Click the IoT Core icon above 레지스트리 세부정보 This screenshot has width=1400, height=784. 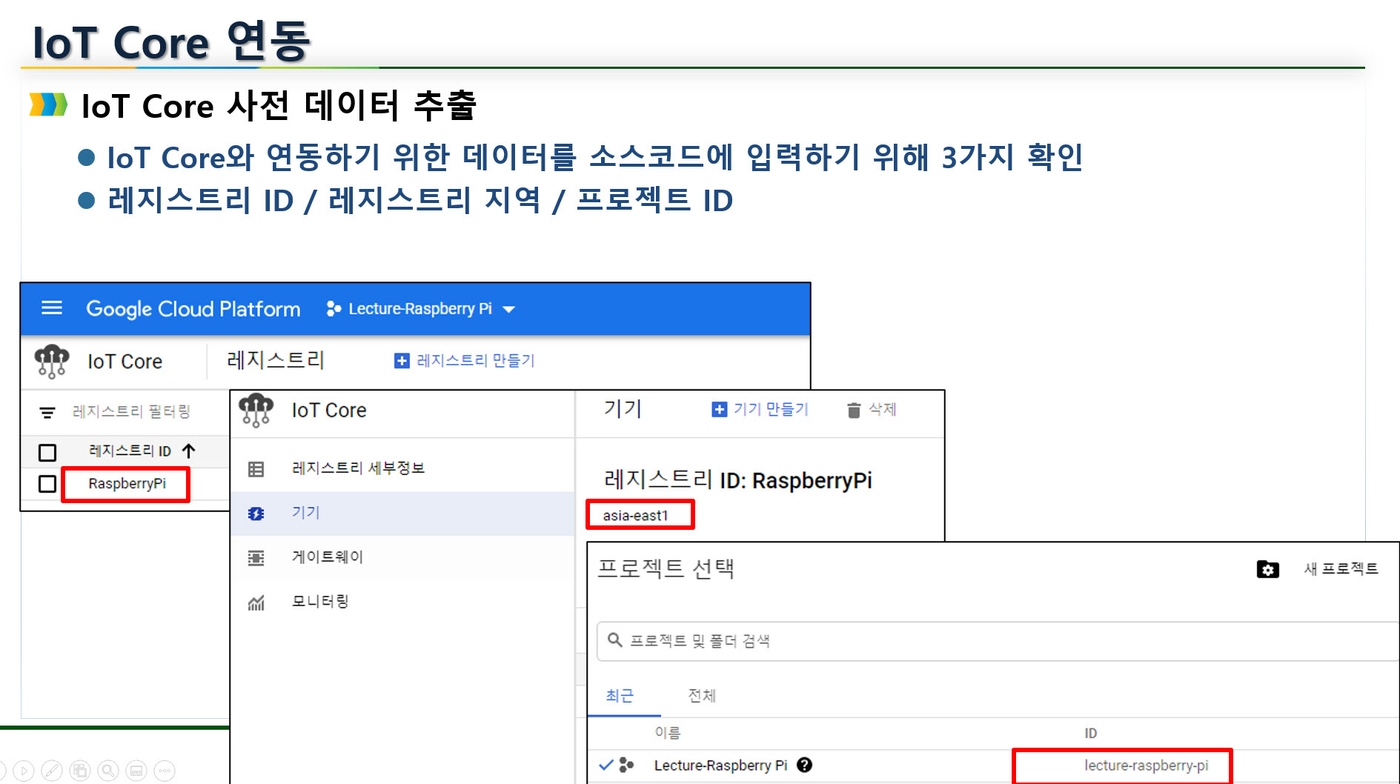[x=257, y=410]
